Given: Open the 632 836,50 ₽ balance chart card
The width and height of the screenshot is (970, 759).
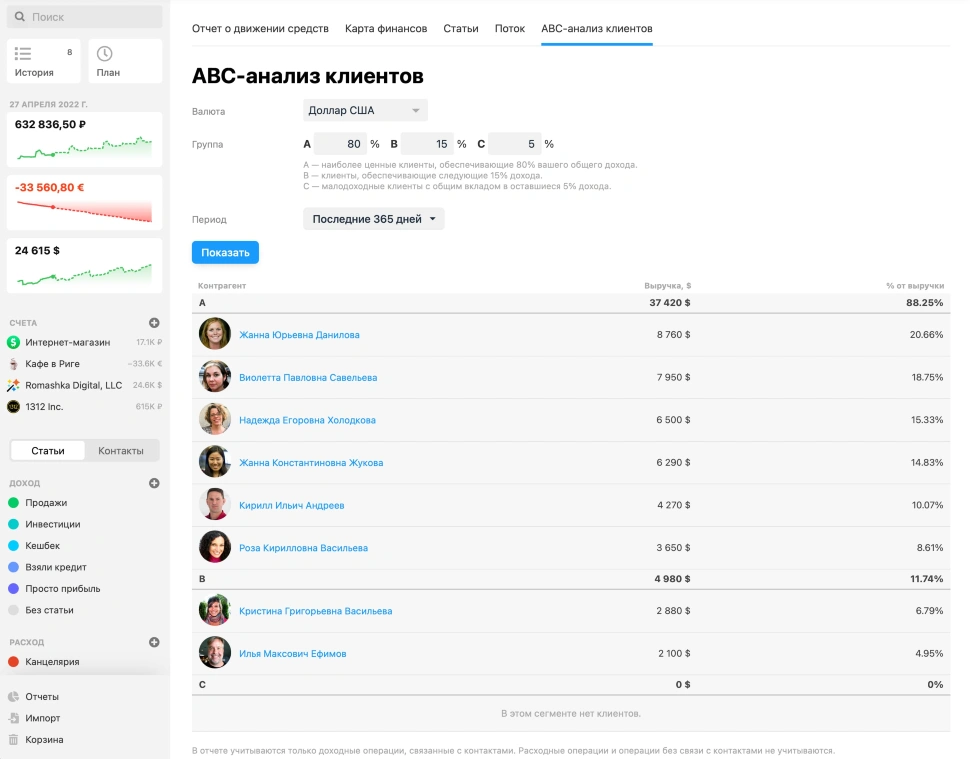Looking at the screenshot, I should 85,139.
